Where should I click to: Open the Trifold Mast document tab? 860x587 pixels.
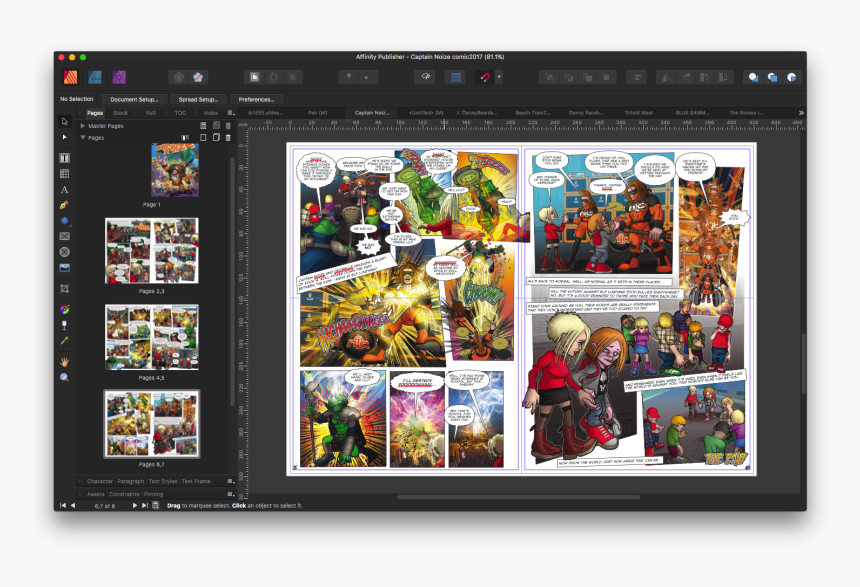click(638, 113)
